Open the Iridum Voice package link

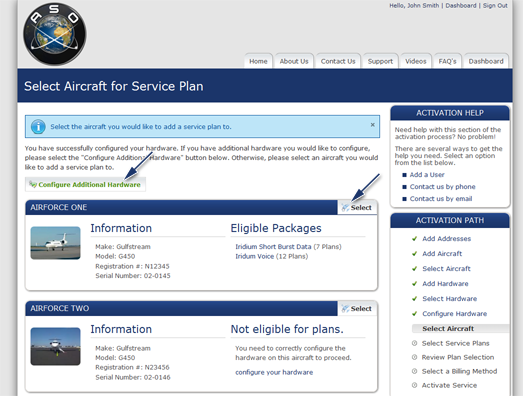(254, 256)
